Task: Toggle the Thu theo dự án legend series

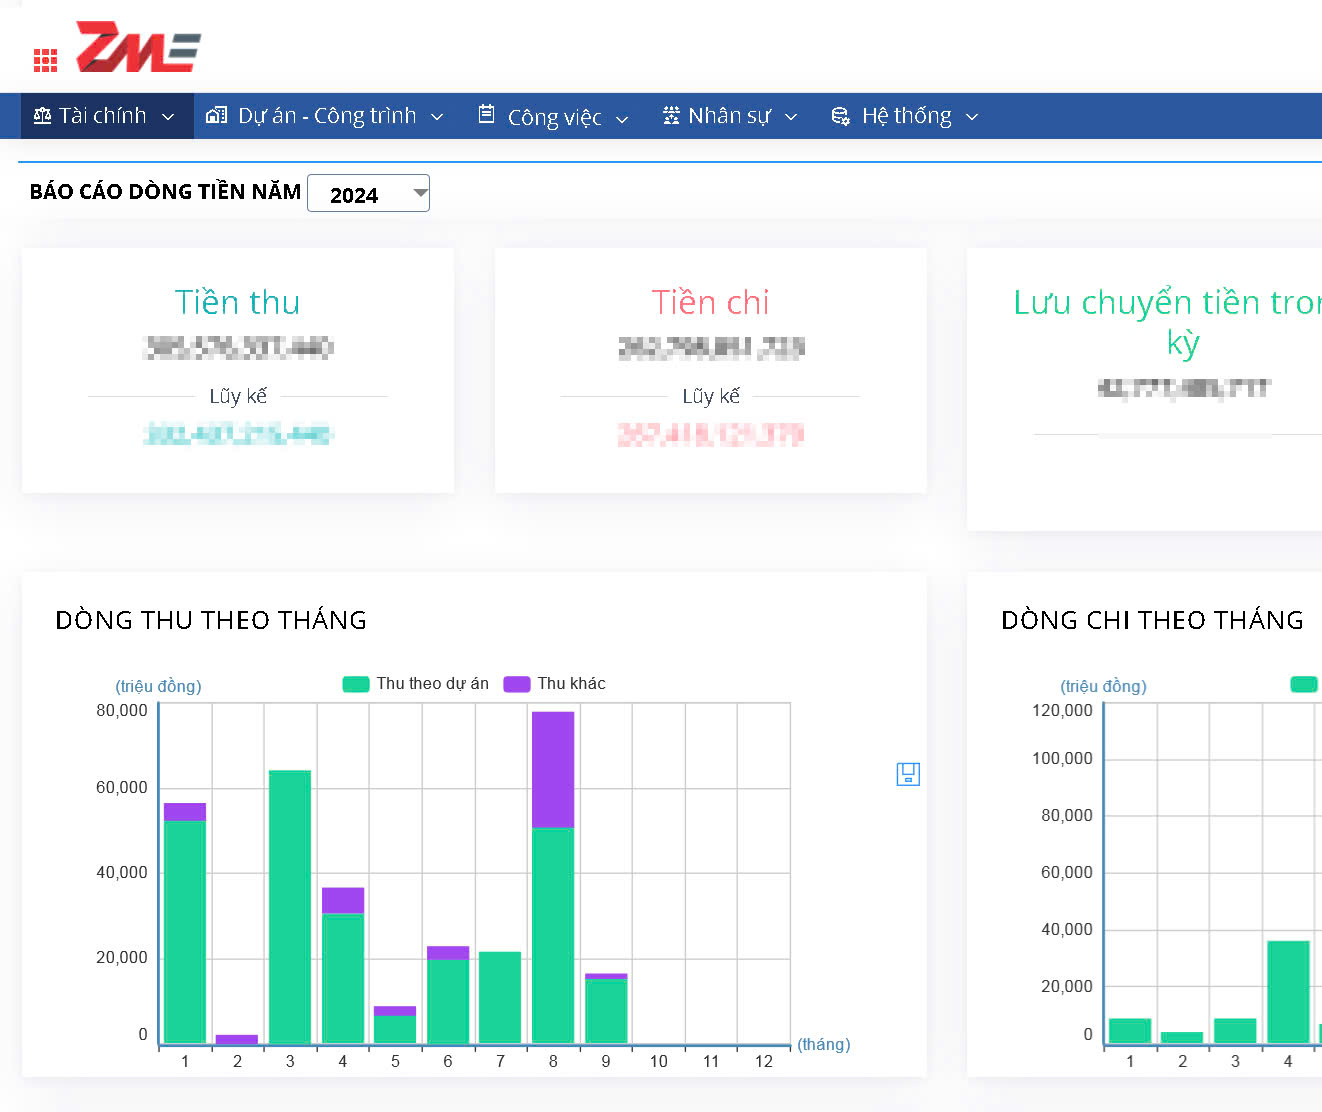Action: pos(416,684)
